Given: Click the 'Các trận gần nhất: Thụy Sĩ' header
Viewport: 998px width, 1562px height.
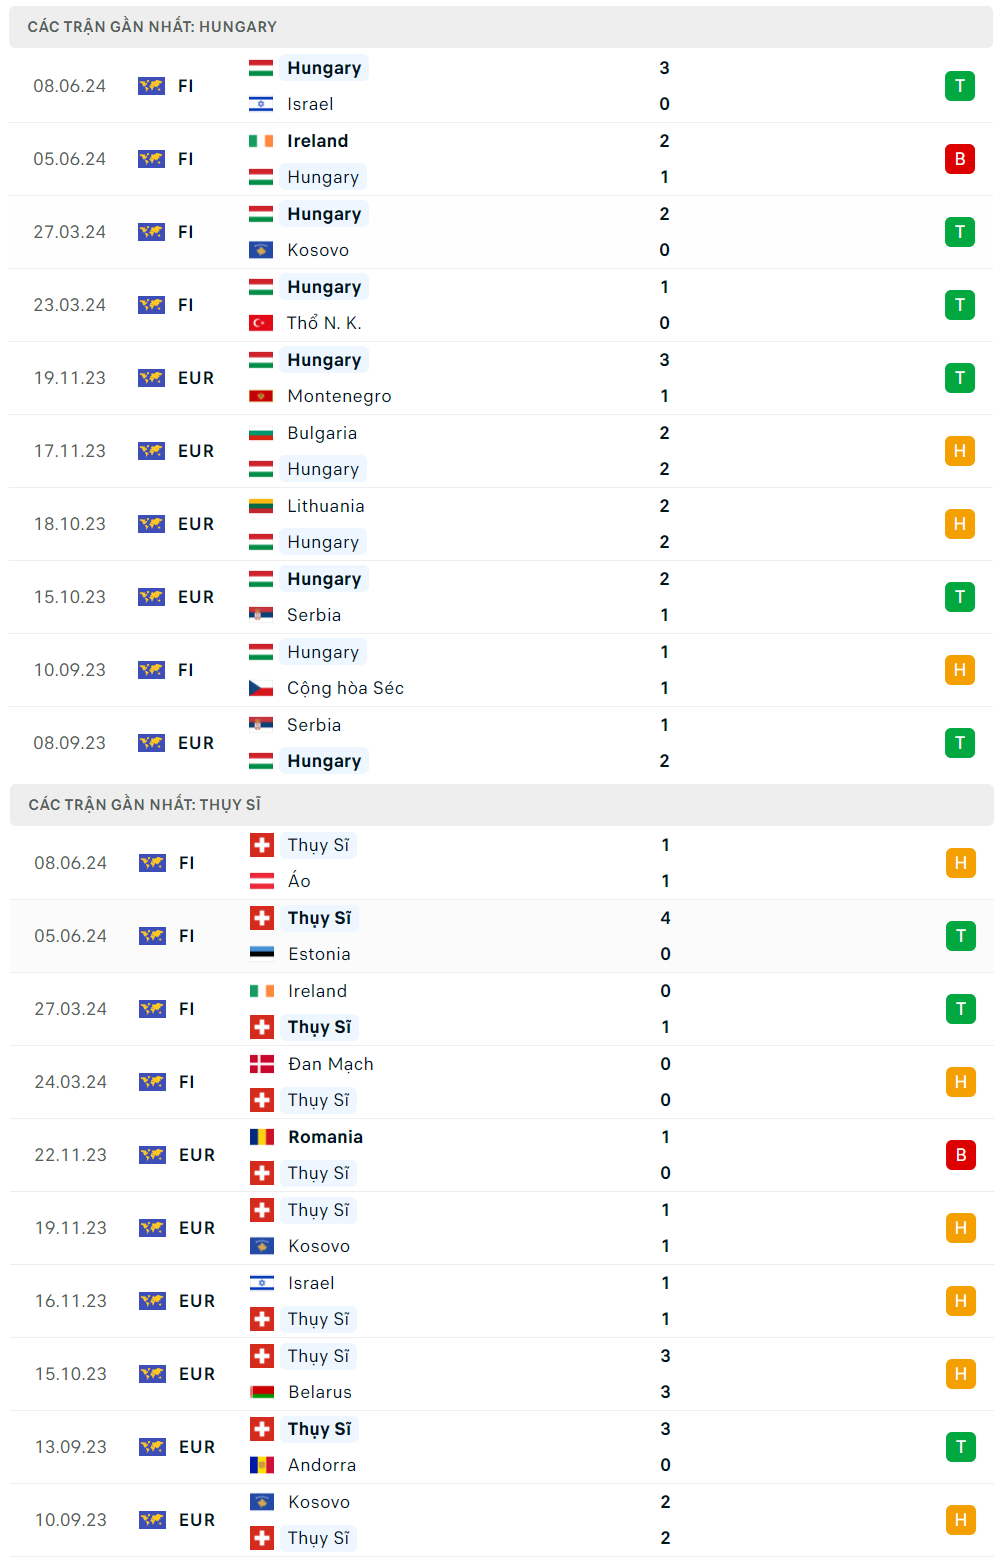Looking at the screenshot, I should [x=145, y=805].
